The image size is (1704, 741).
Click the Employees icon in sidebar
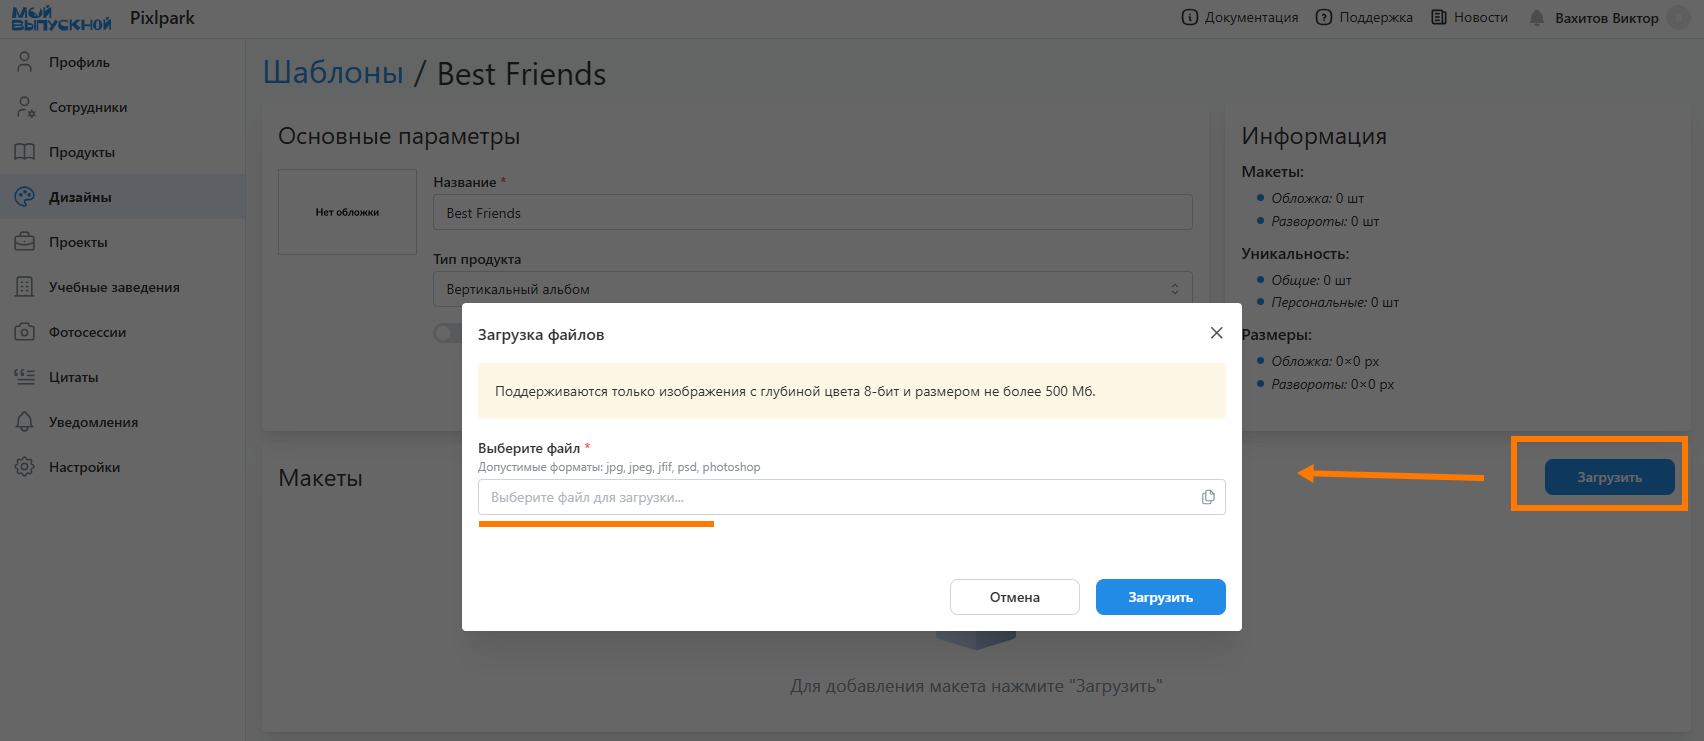tap(25, 107)
